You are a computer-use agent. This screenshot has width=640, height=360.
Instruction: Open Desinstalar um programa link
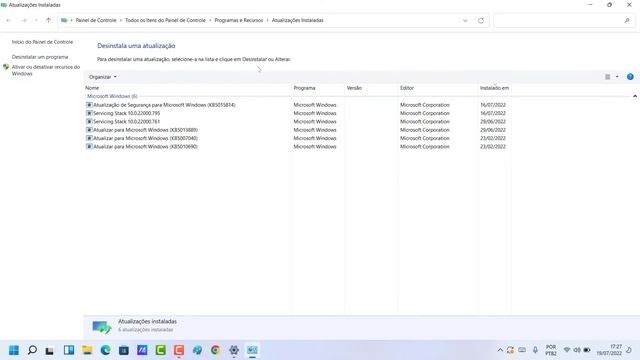[40, 57]
